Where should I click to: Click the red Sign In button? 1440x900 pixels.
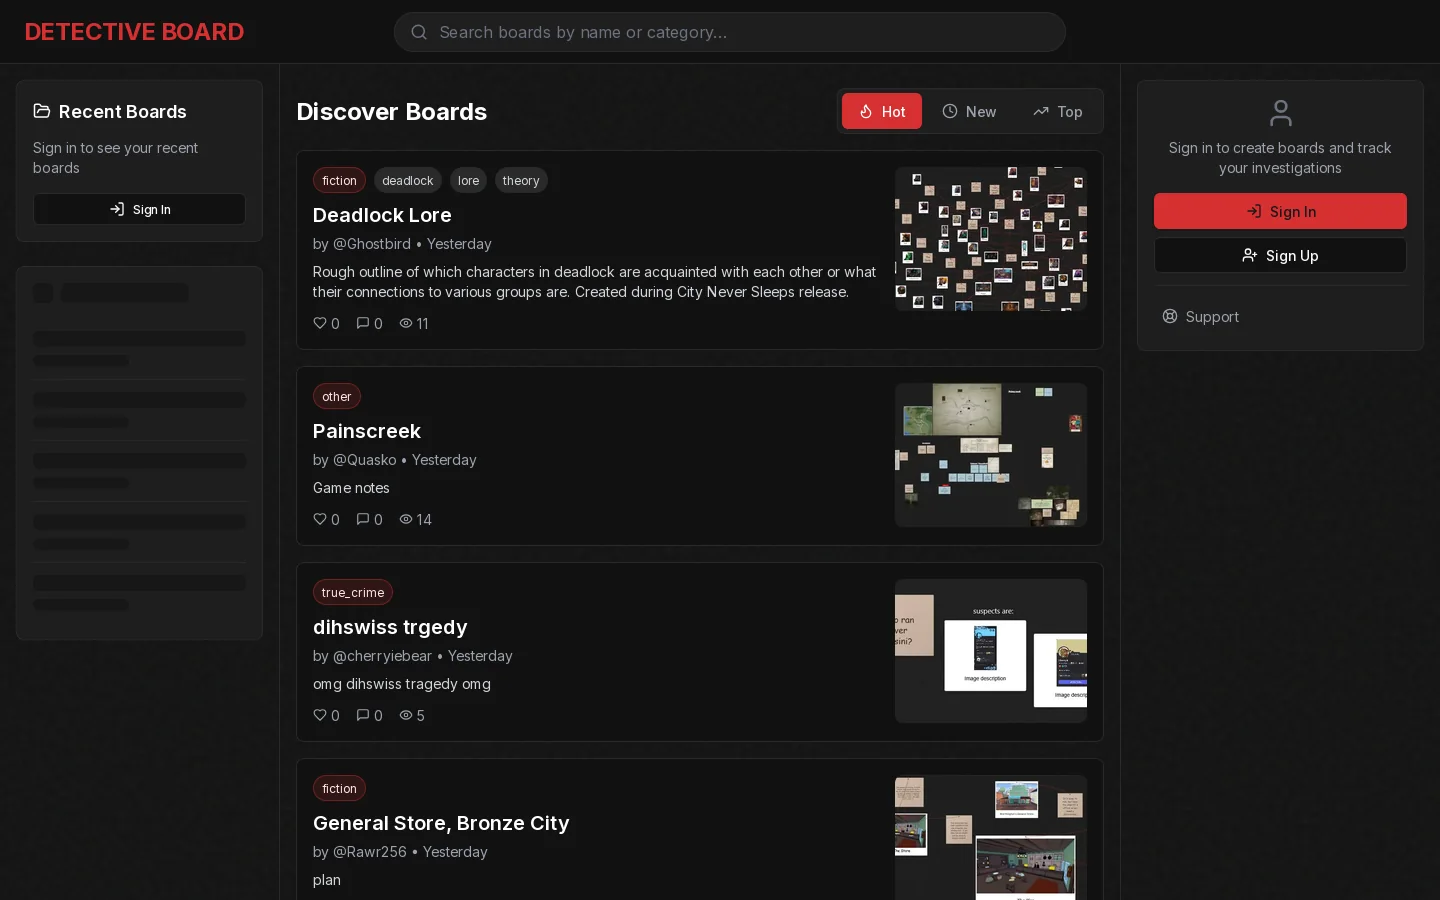[x=1280, y=211]
